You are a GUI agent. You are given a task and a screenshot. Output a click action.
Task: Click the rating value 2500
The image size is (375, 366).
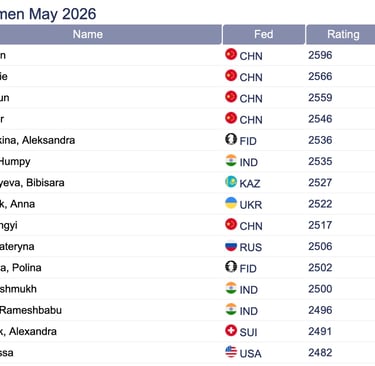tap(320, 289)
